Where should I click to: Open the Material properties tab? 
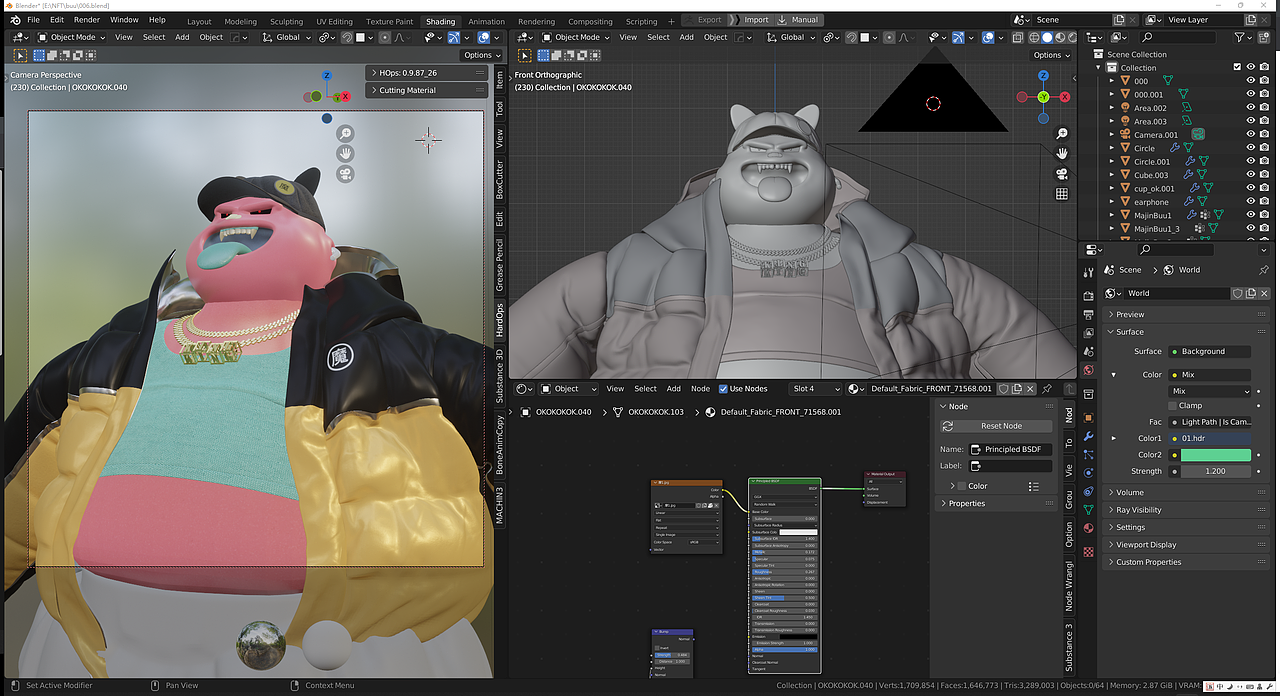1088,528
